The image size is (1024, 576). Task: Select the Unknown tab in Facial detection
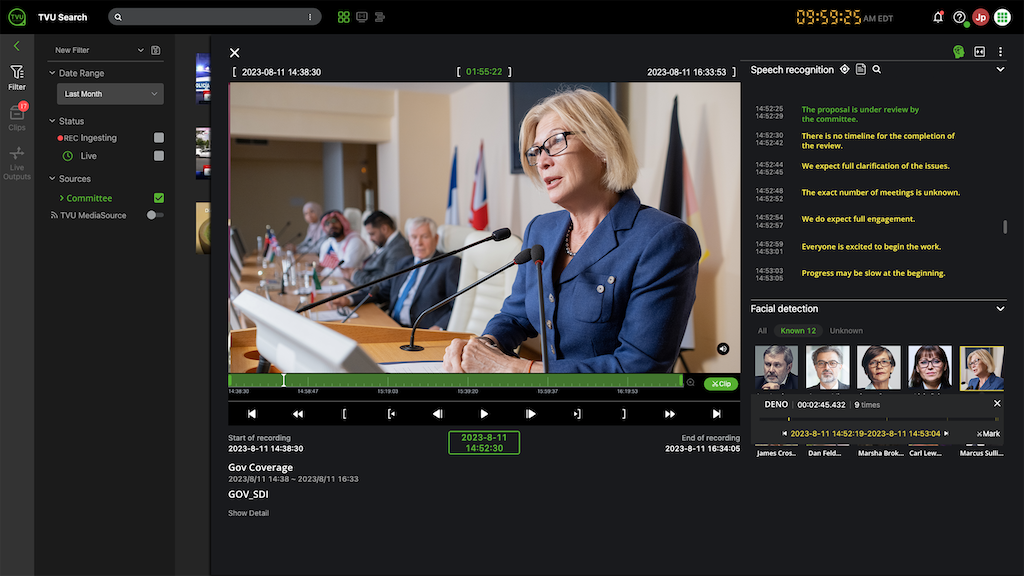point(845,330)
